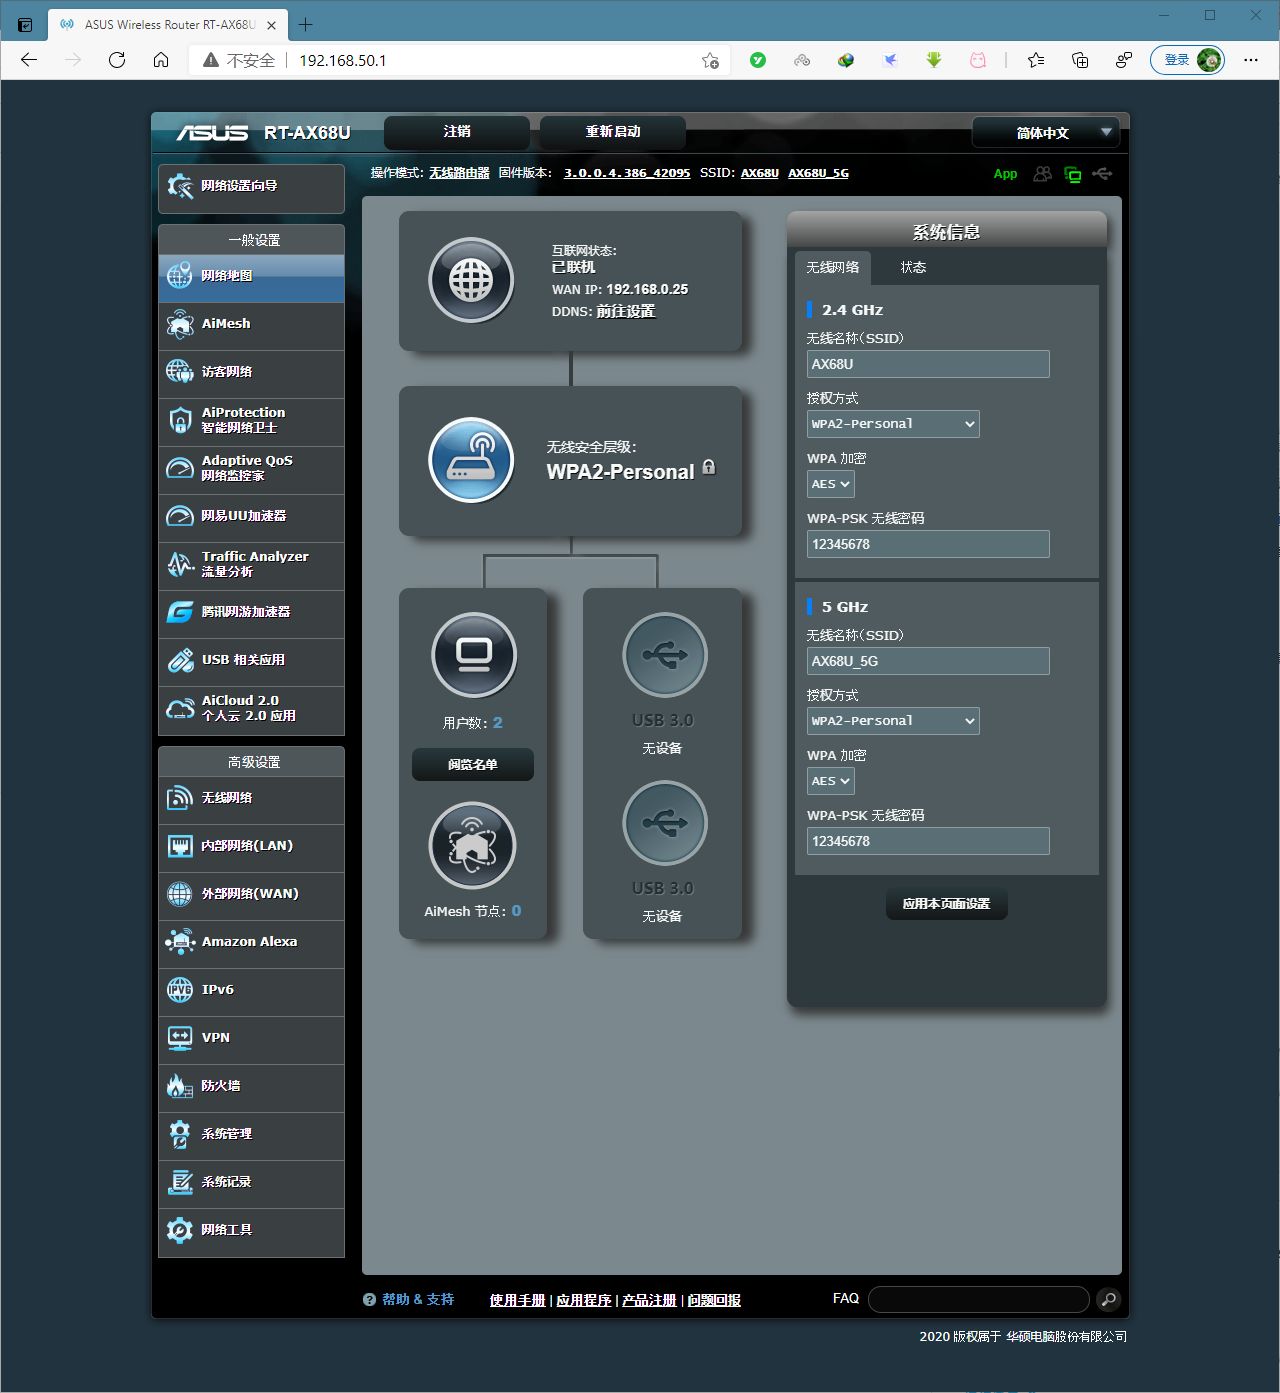
Task: Click the internet globe status icon
Action: coord(471,281)
